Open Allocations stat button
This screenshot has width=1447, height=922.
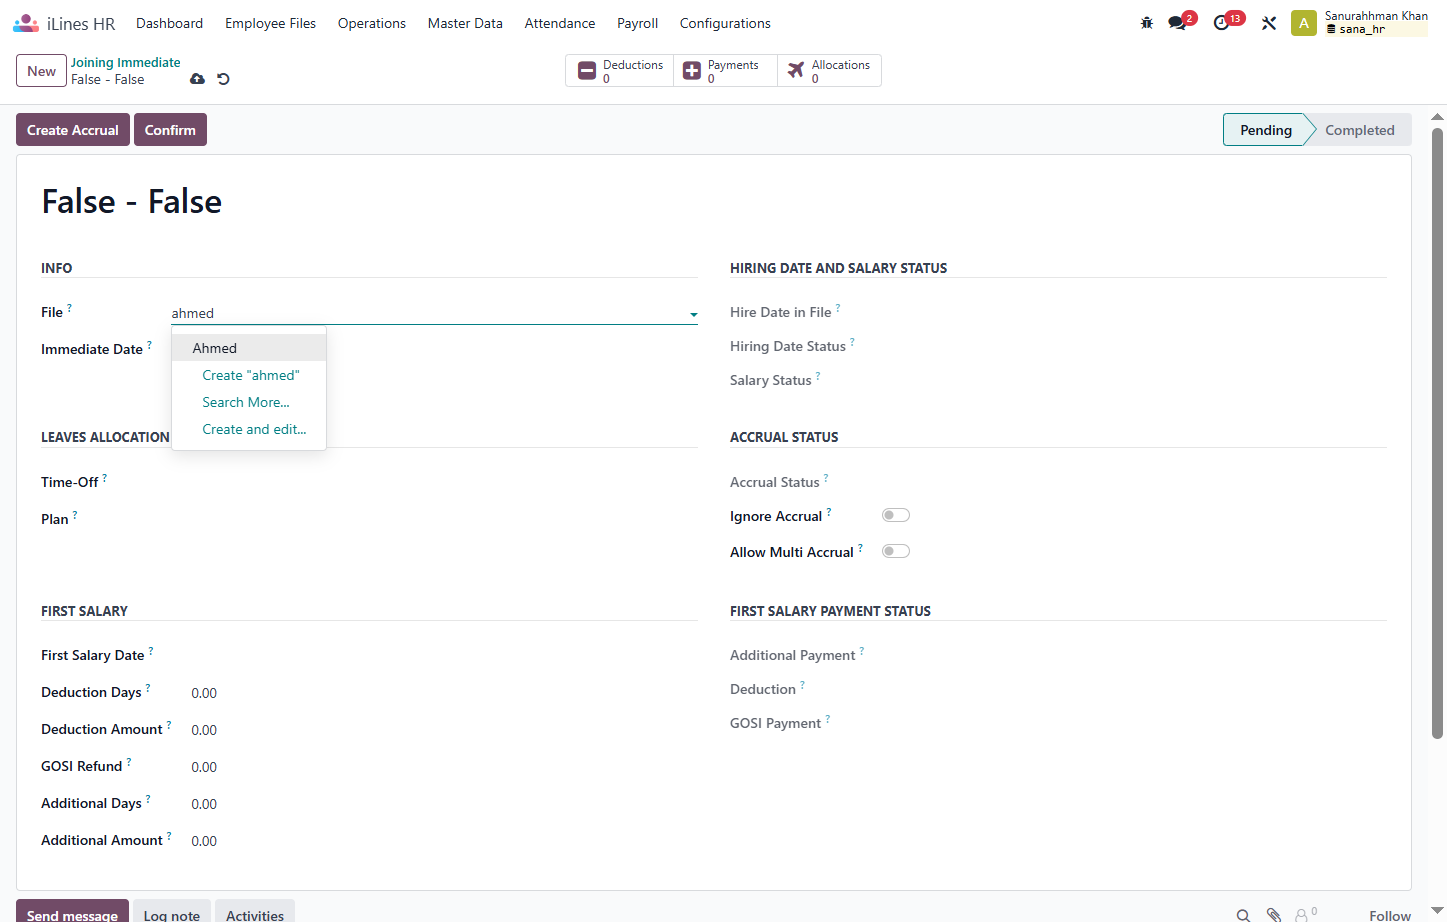point(829,71)
